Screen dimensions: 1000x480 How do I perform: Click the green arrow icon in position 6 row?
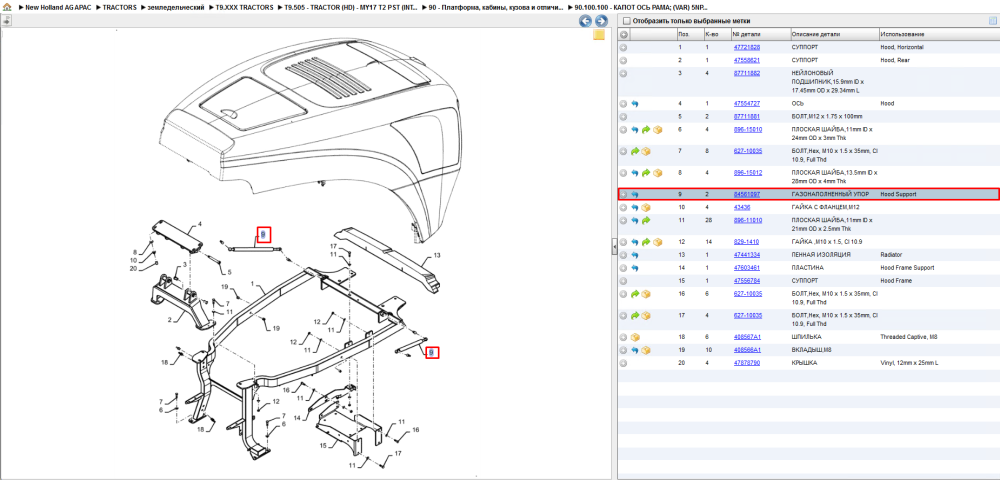645,129
